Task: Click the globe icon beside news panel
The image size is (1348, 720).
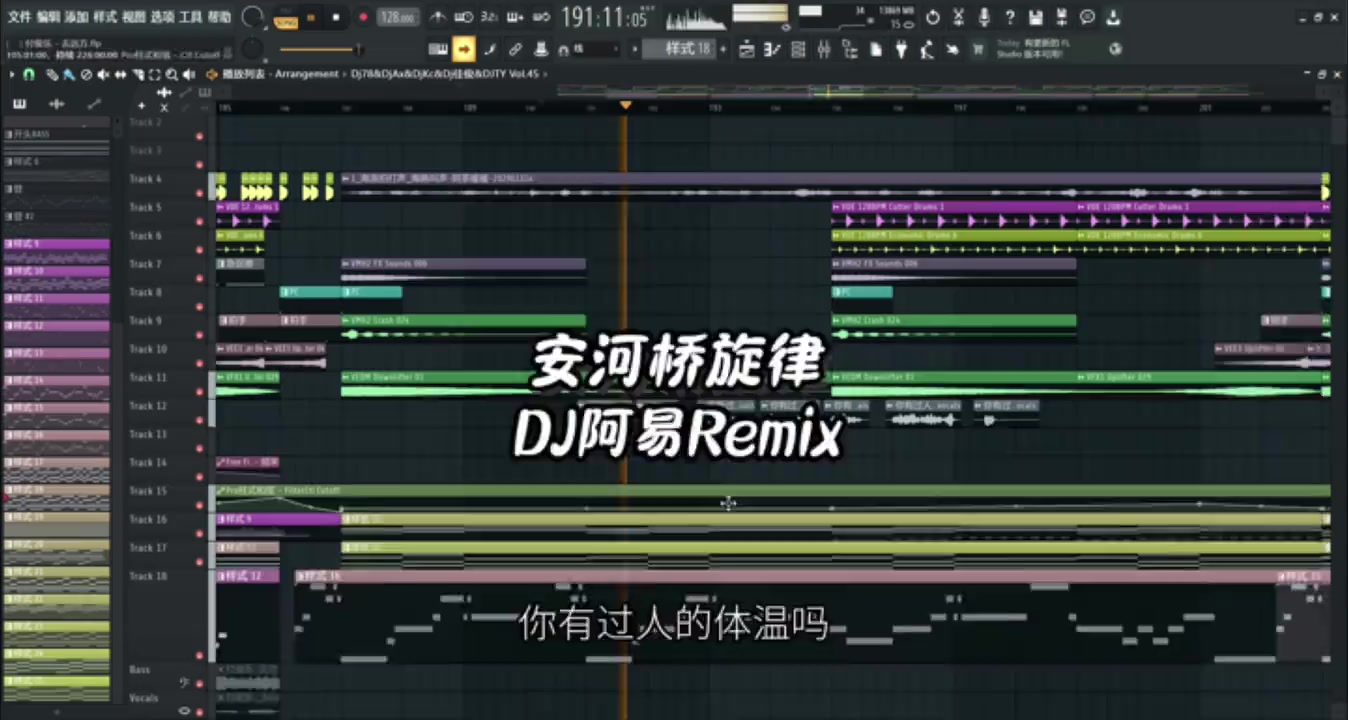Action: [x=1115, y=49]
